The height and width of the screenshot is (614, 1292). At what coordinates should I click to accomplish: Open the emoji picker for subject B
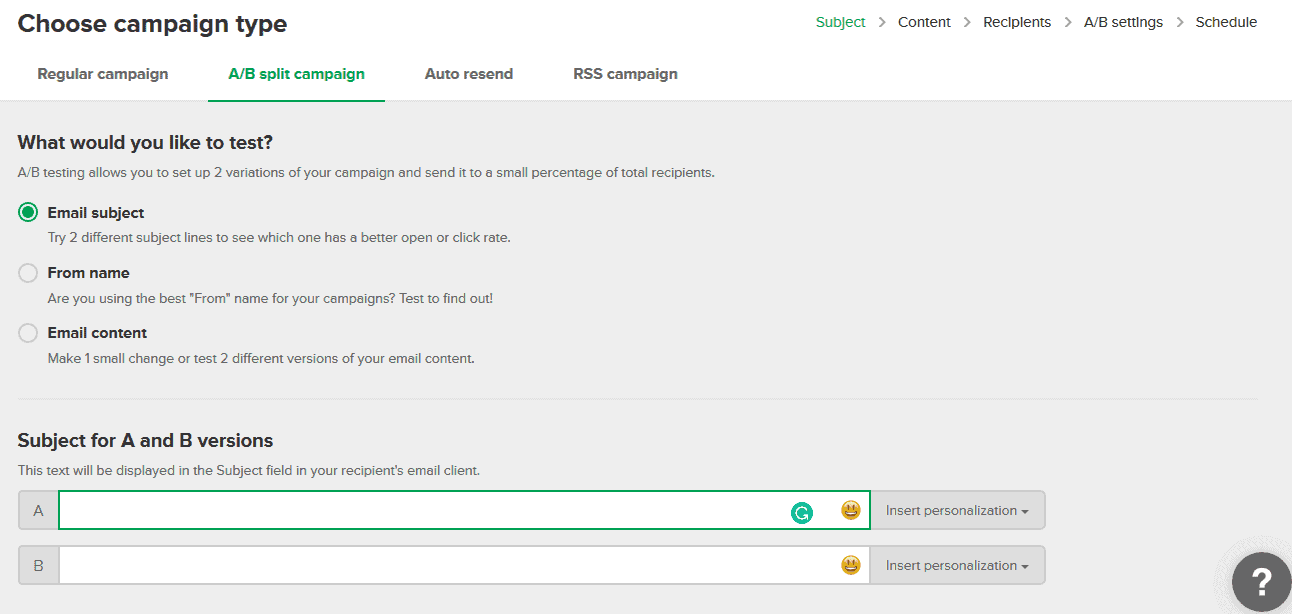point(849,565)
